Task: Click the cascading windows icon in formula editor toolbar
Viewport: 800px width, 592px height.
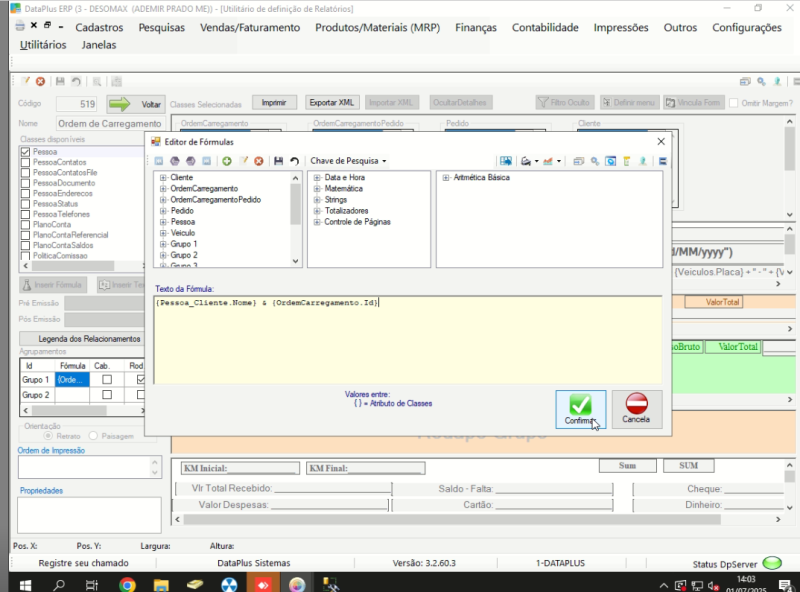Action: coord(578,161)
